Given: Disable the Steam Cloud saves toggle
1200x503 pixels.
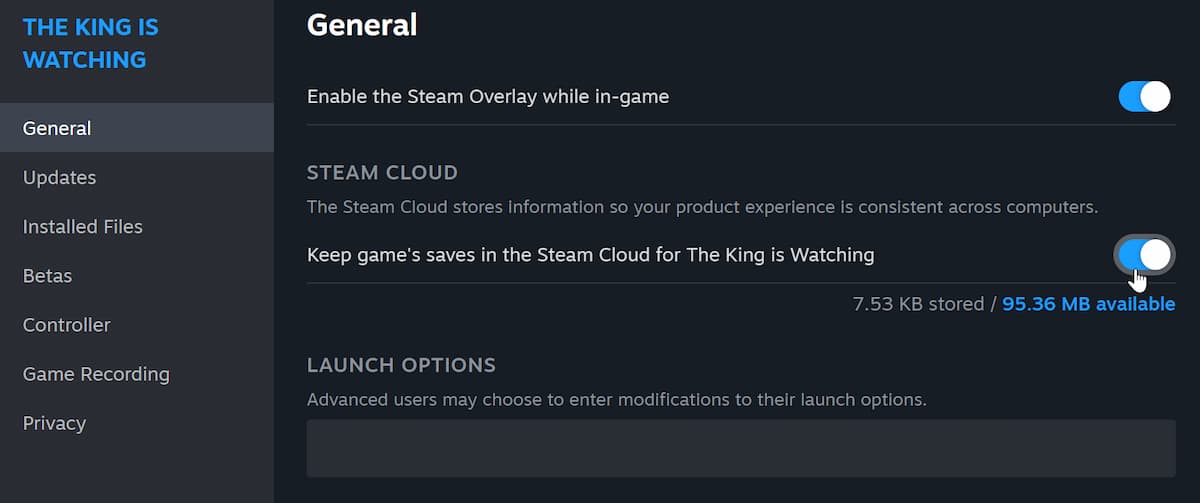Looking at the screenshot, I should coord(1144,255).
